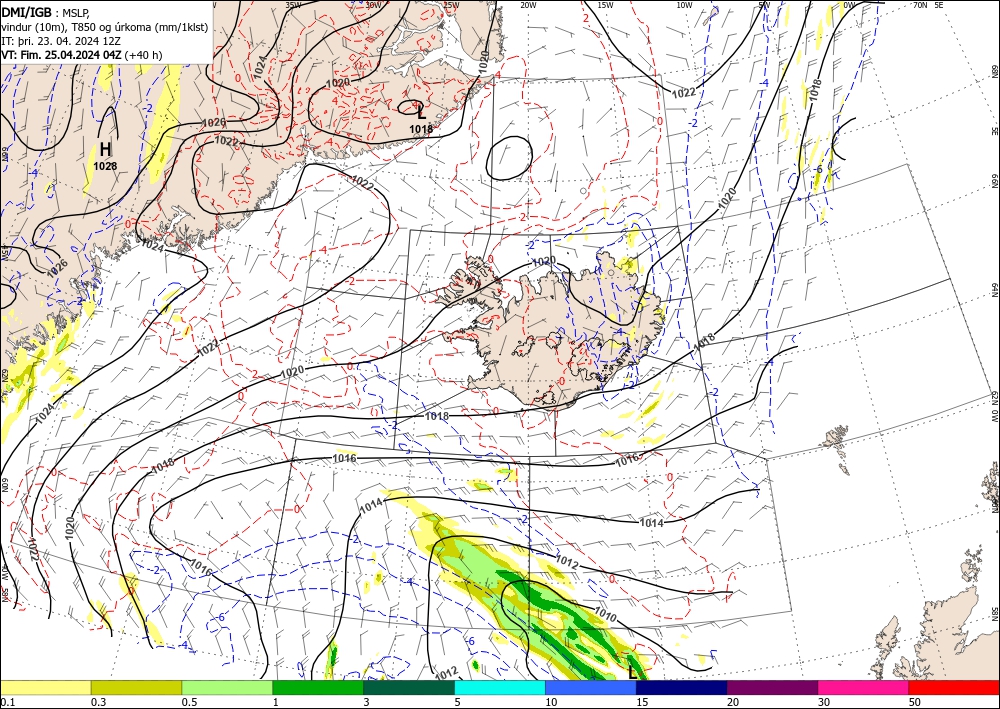Click the '1028' value under the H
Image resolution: width=1000 pixels, height=709 pixels.
[105, 166]
